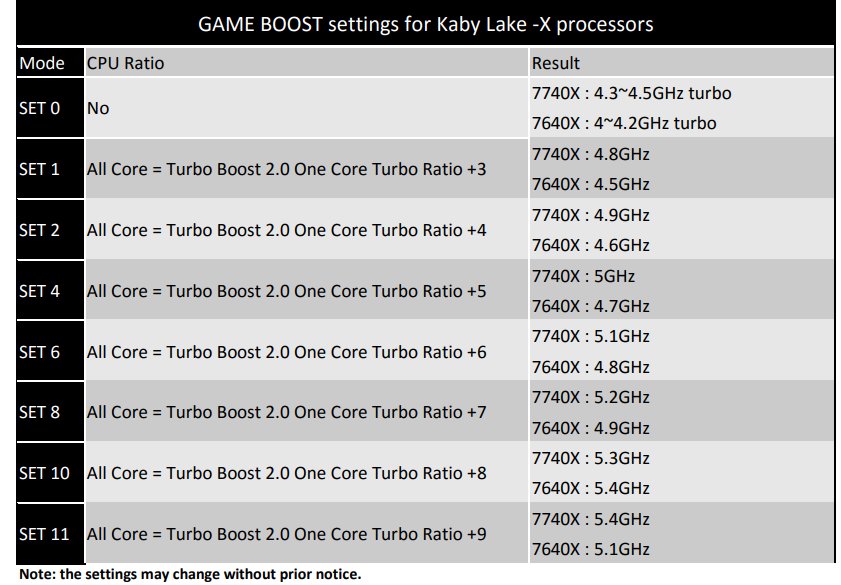Select the Mode column header
The image size is (841, 585).
pyautogui.click(x=50, y=63)
